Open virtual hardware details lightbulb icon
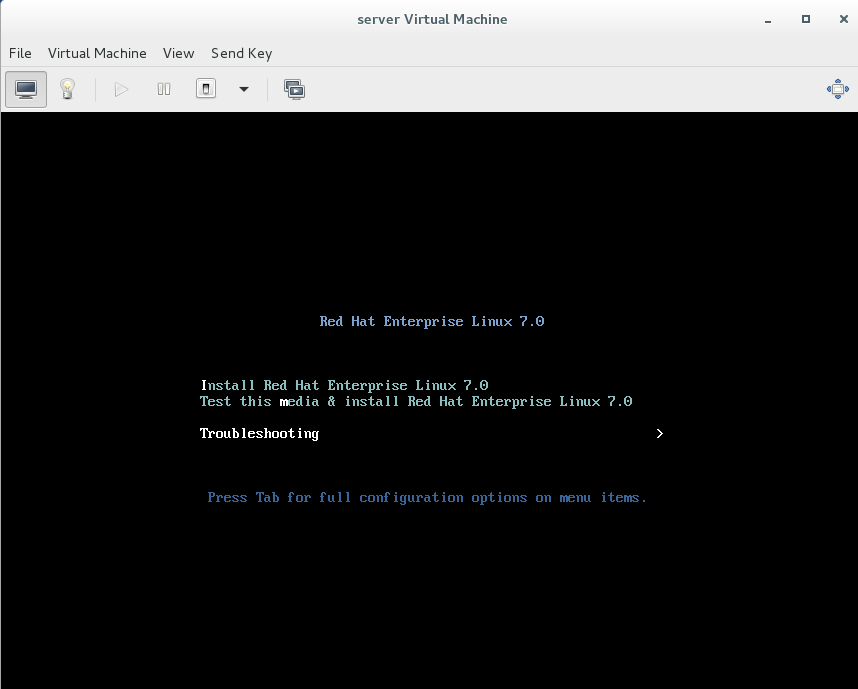Viewport: 858px width, 689px height. (67, 89)
